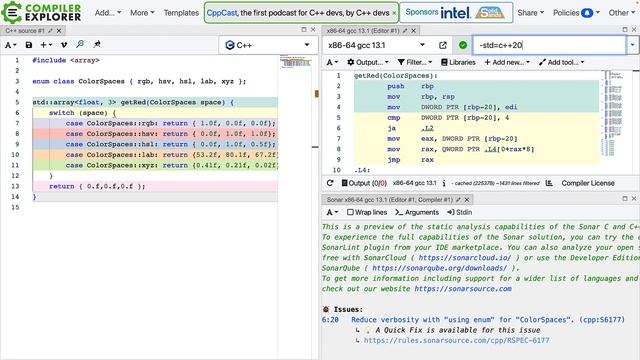Screen dimensions: 640x360
Task: Rename the C++ source #1 tab pencil icon
Action: pyautogui.click(x=50, y=31)
